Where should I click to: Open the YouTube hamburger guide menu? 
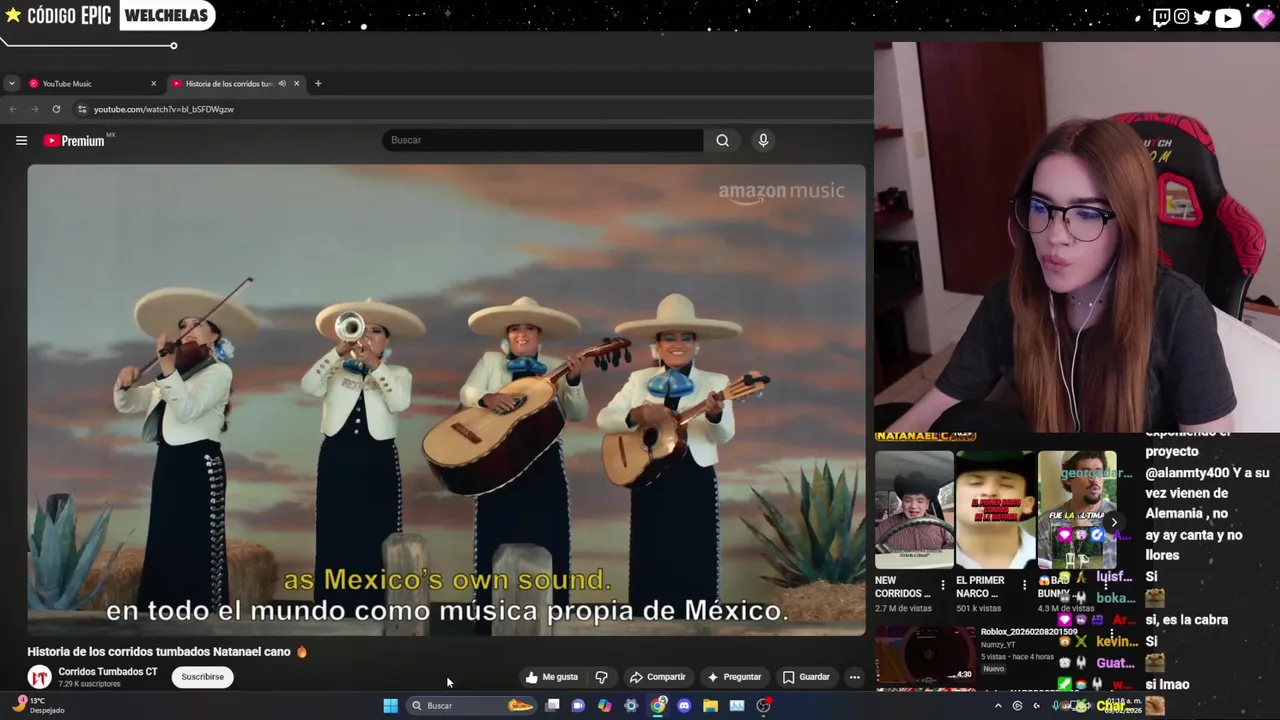pos(21,141)
